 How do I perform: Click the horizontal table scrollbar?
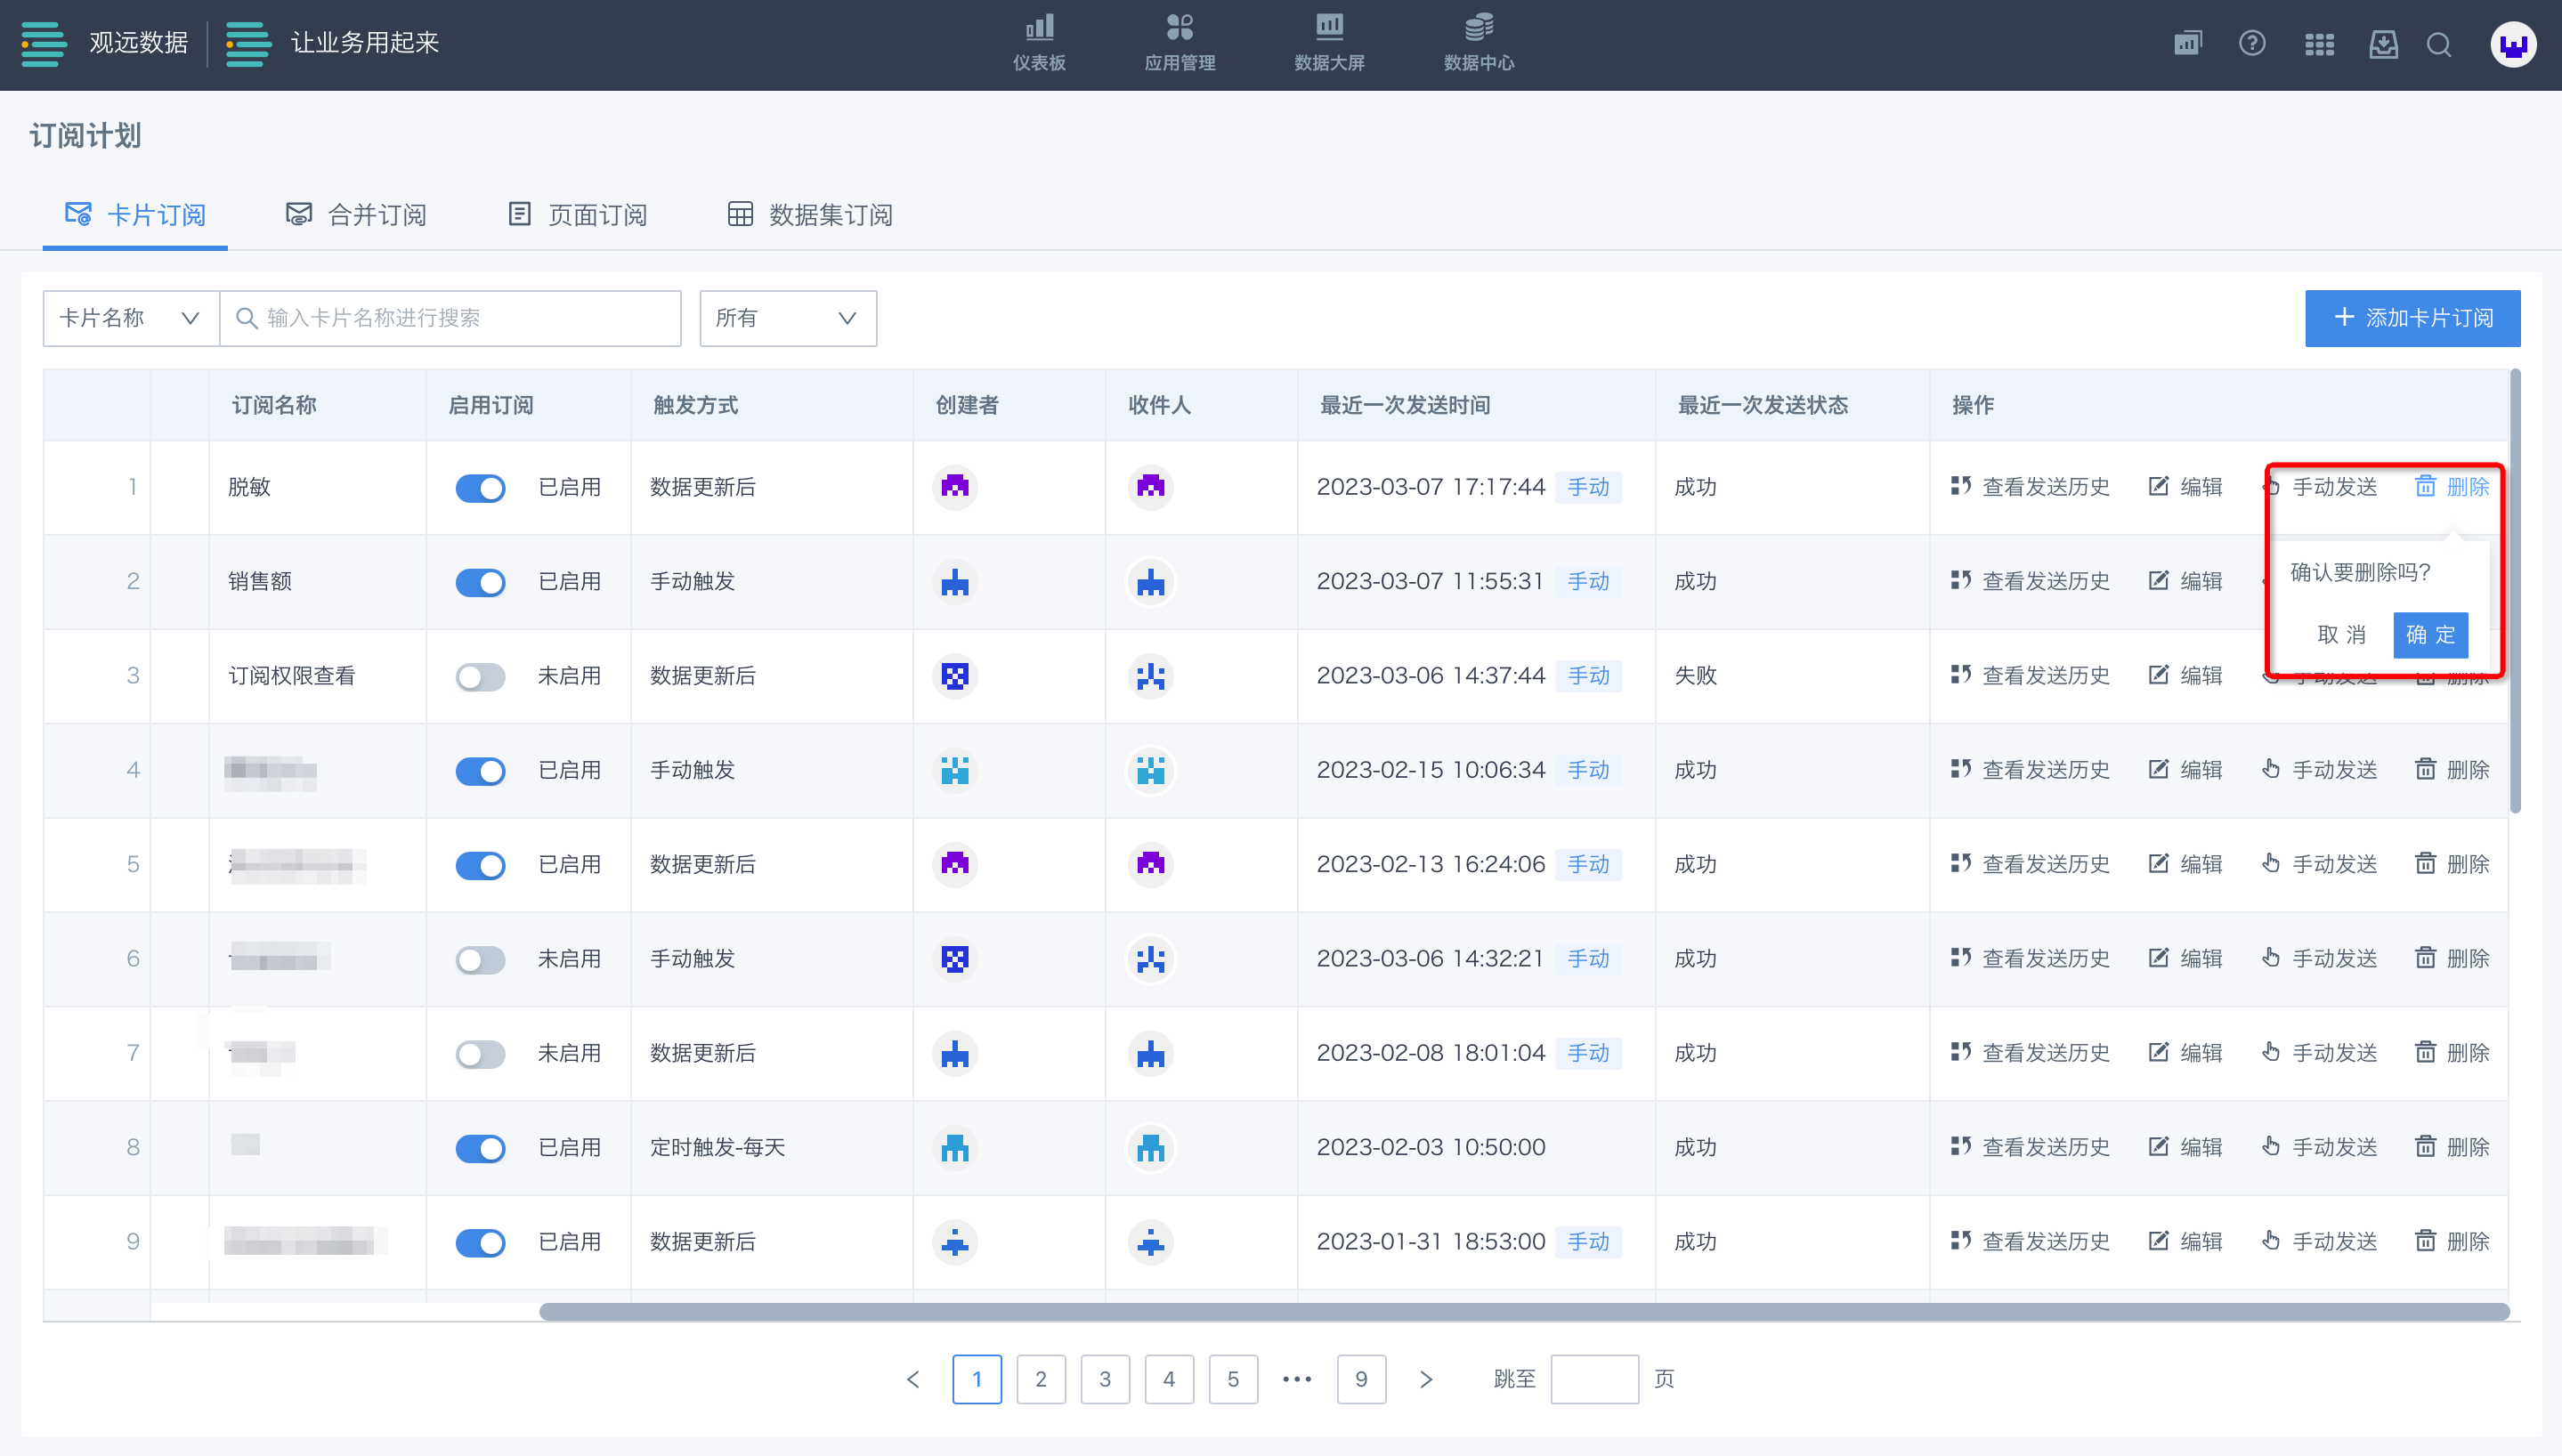point(1523,1310)
